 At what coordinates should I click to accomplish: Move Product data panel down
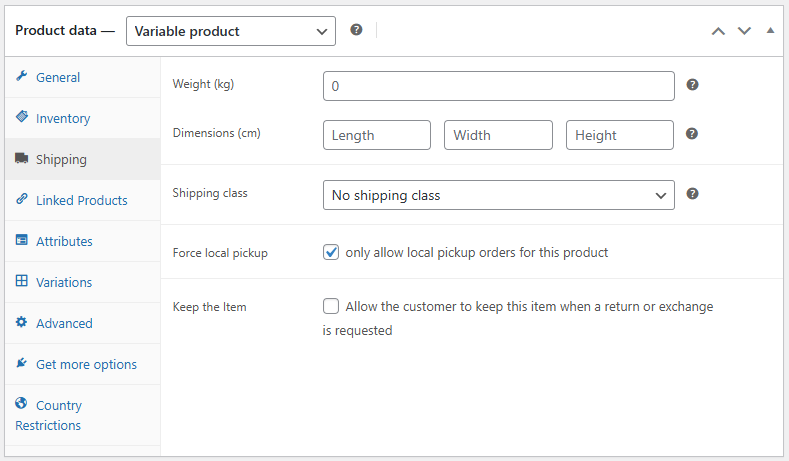click(x=744, y=31)
